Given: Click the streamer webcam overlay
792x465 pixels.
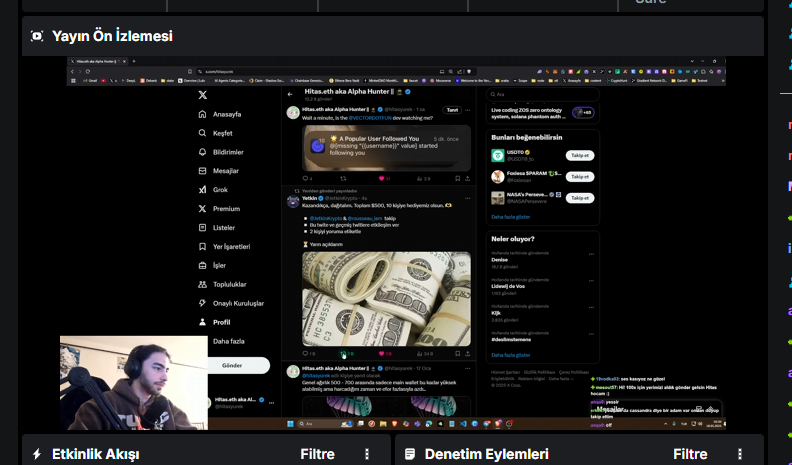Looking at the screenshot, I should click(x=134, y=383).
